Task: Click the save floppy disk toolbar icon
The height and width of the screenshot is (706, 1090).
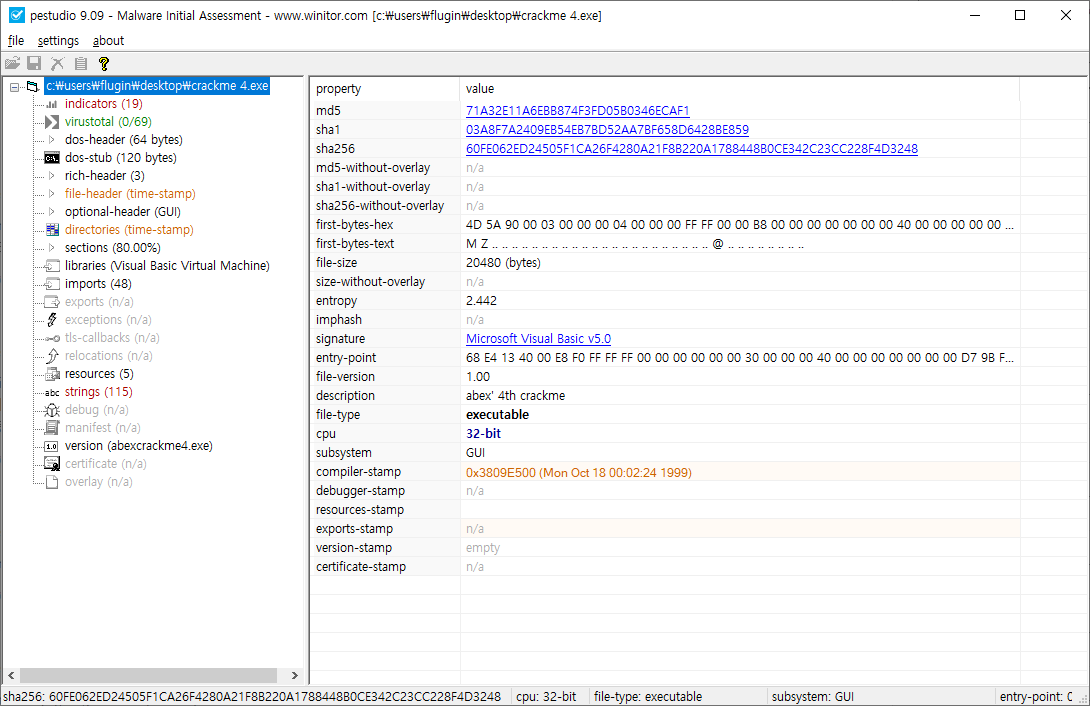Action: tap(34, 63)
